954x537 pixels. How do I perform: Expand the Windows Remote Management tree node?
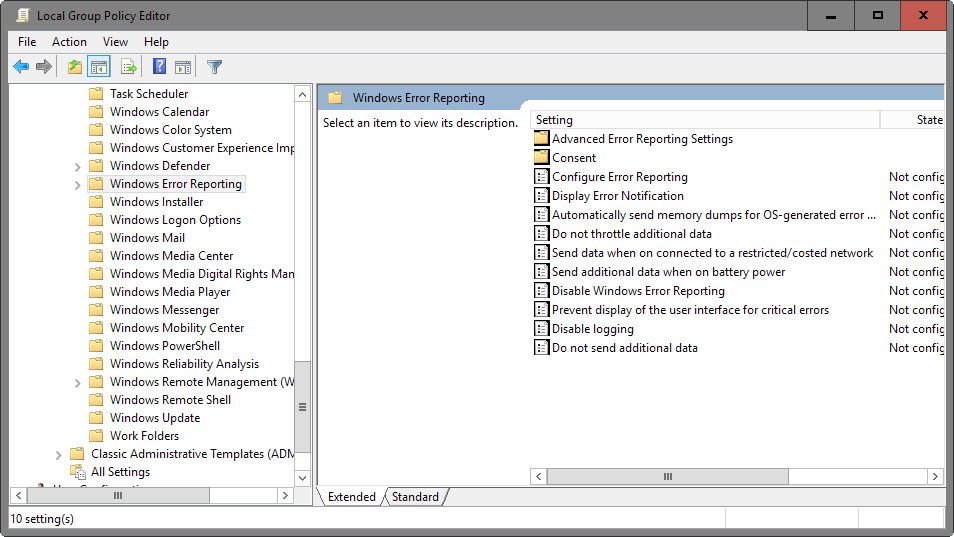tap(77, 383)
